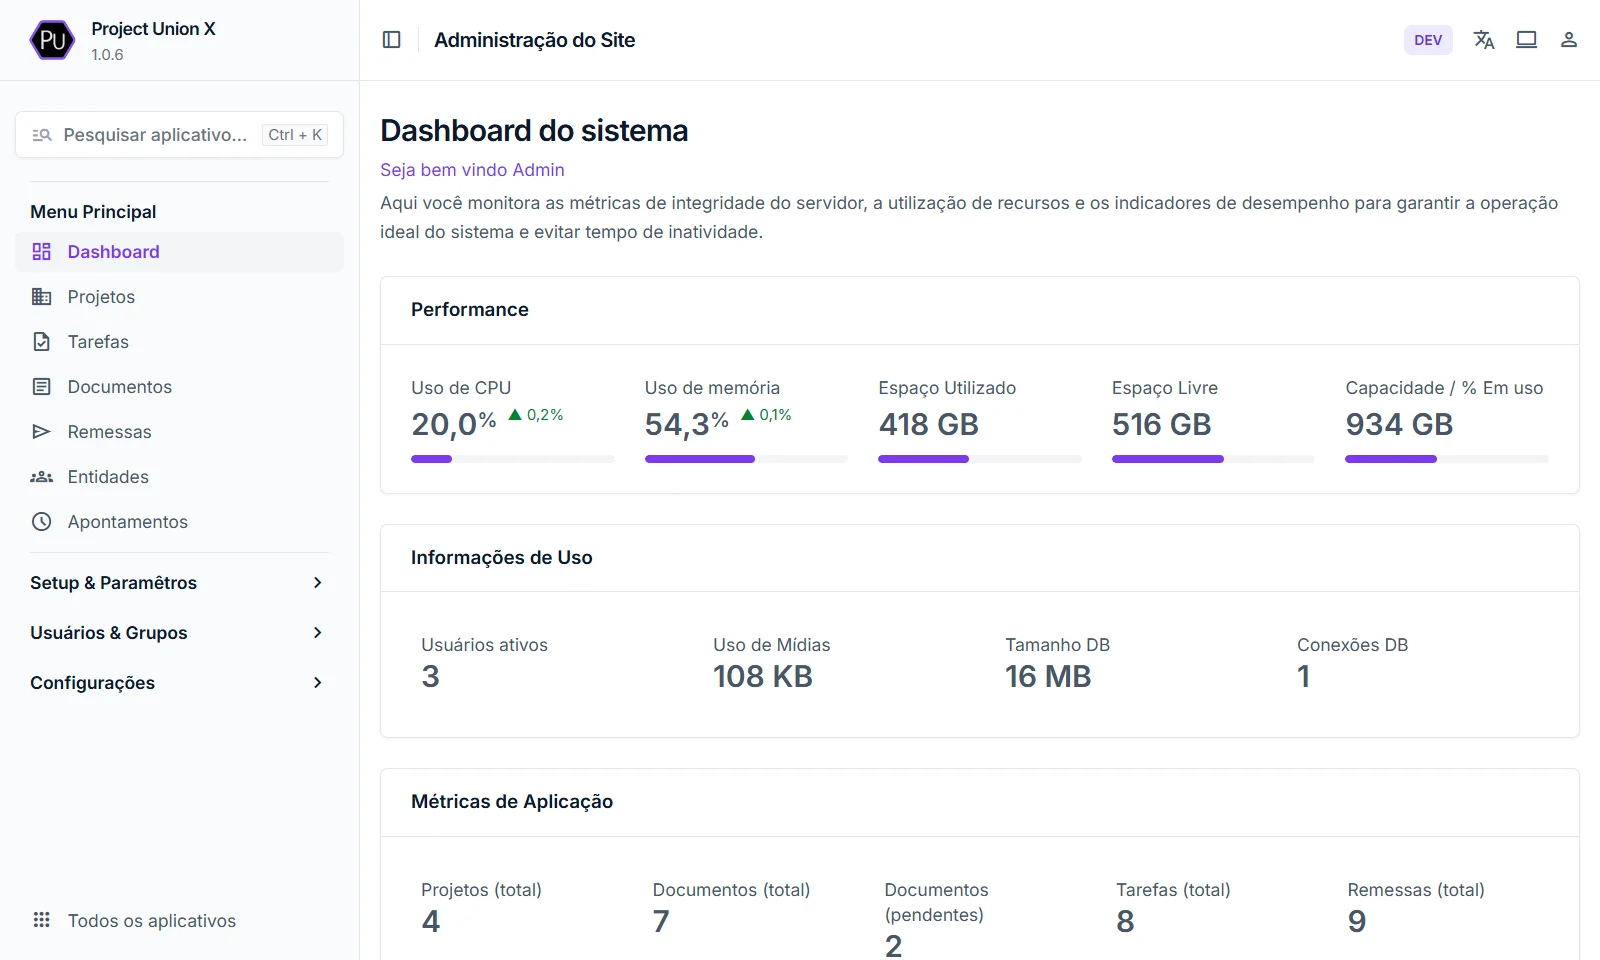
Task: Click the Uso de memória progress bar
Action: tap(745, 459)
